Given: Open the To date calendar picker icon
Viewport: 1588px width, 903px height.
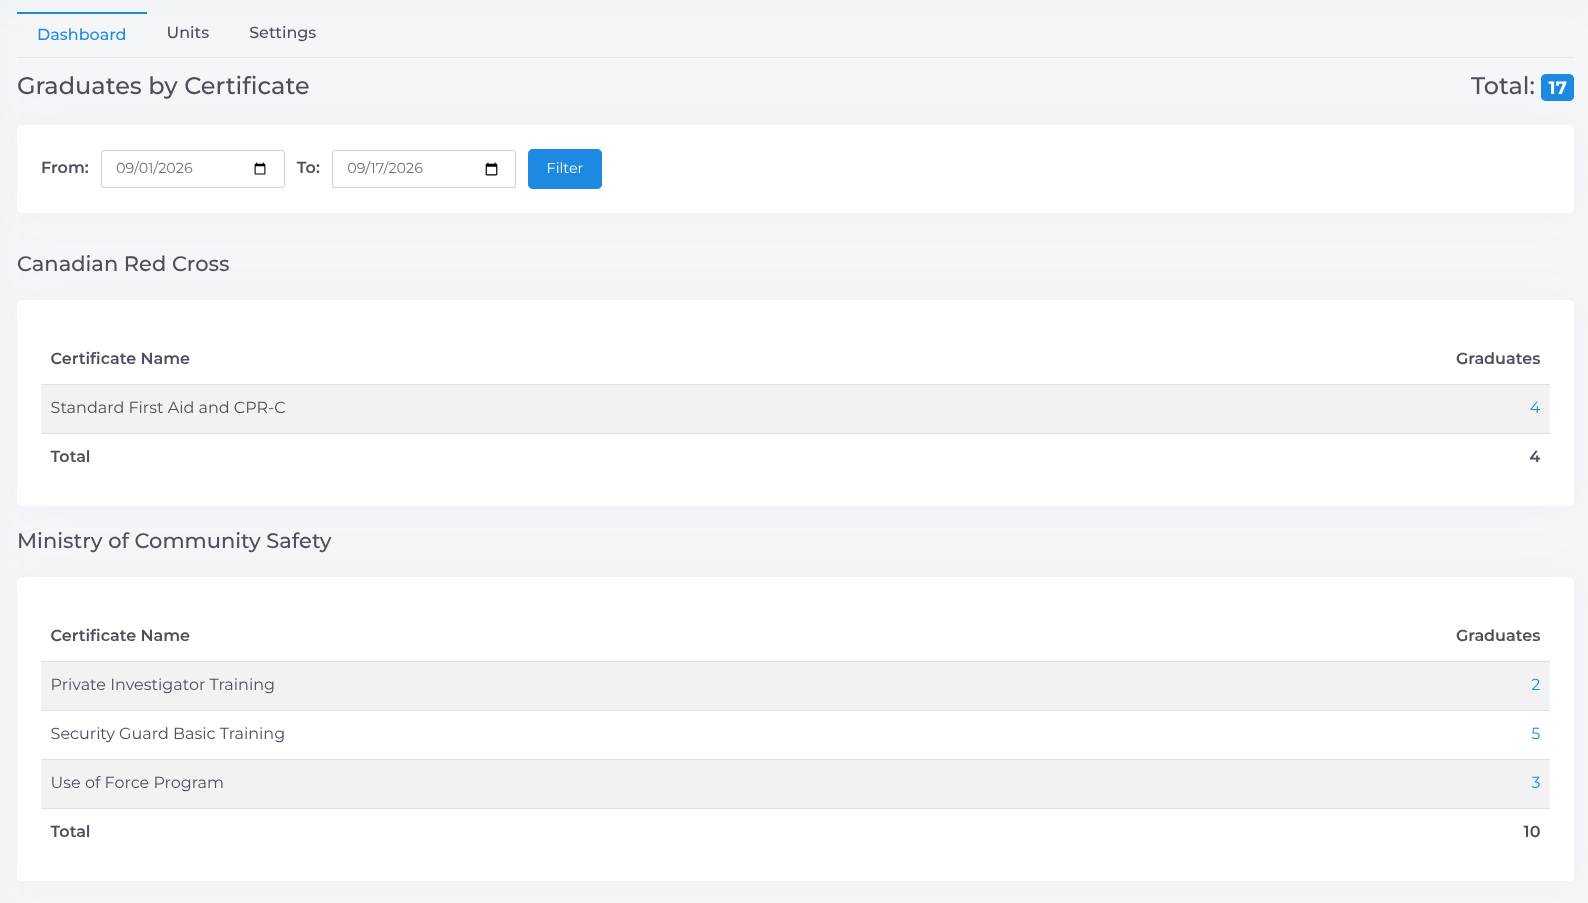Looking at the screenshot, I should (491, 169).
